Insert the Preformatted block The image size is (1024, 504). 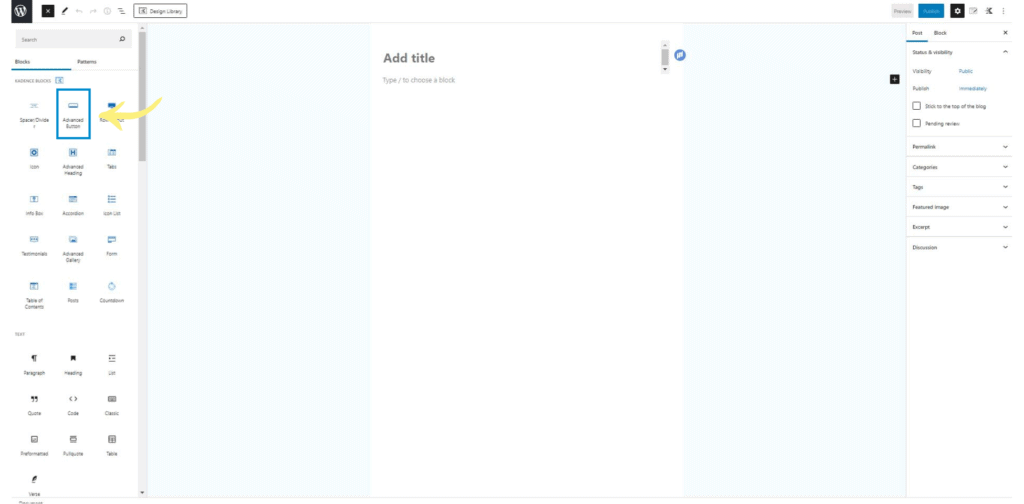pos(34,445)
